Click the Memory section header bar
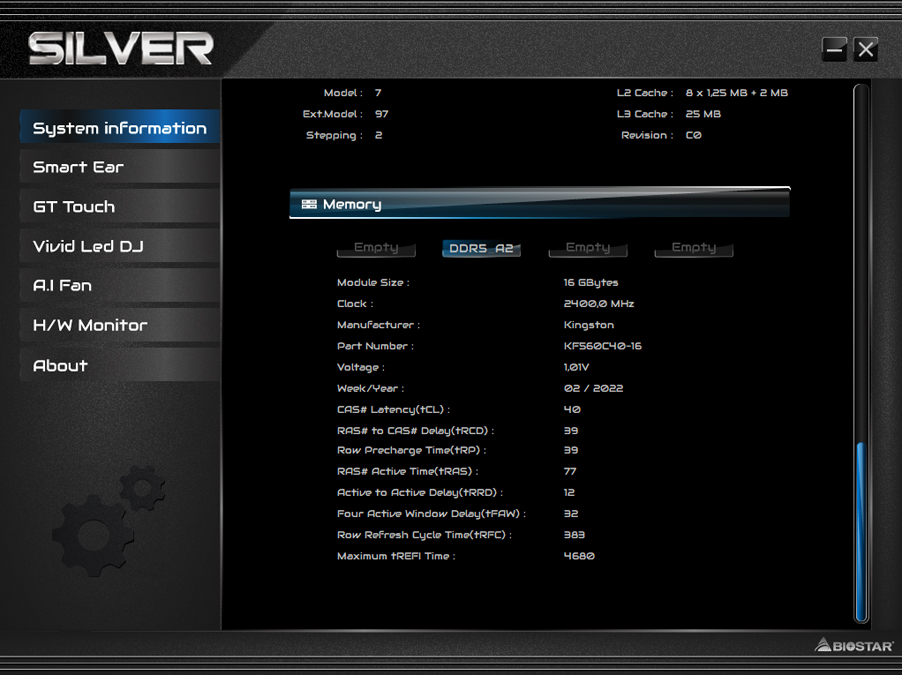Viewport: 902px width, 675px height. 540,203
